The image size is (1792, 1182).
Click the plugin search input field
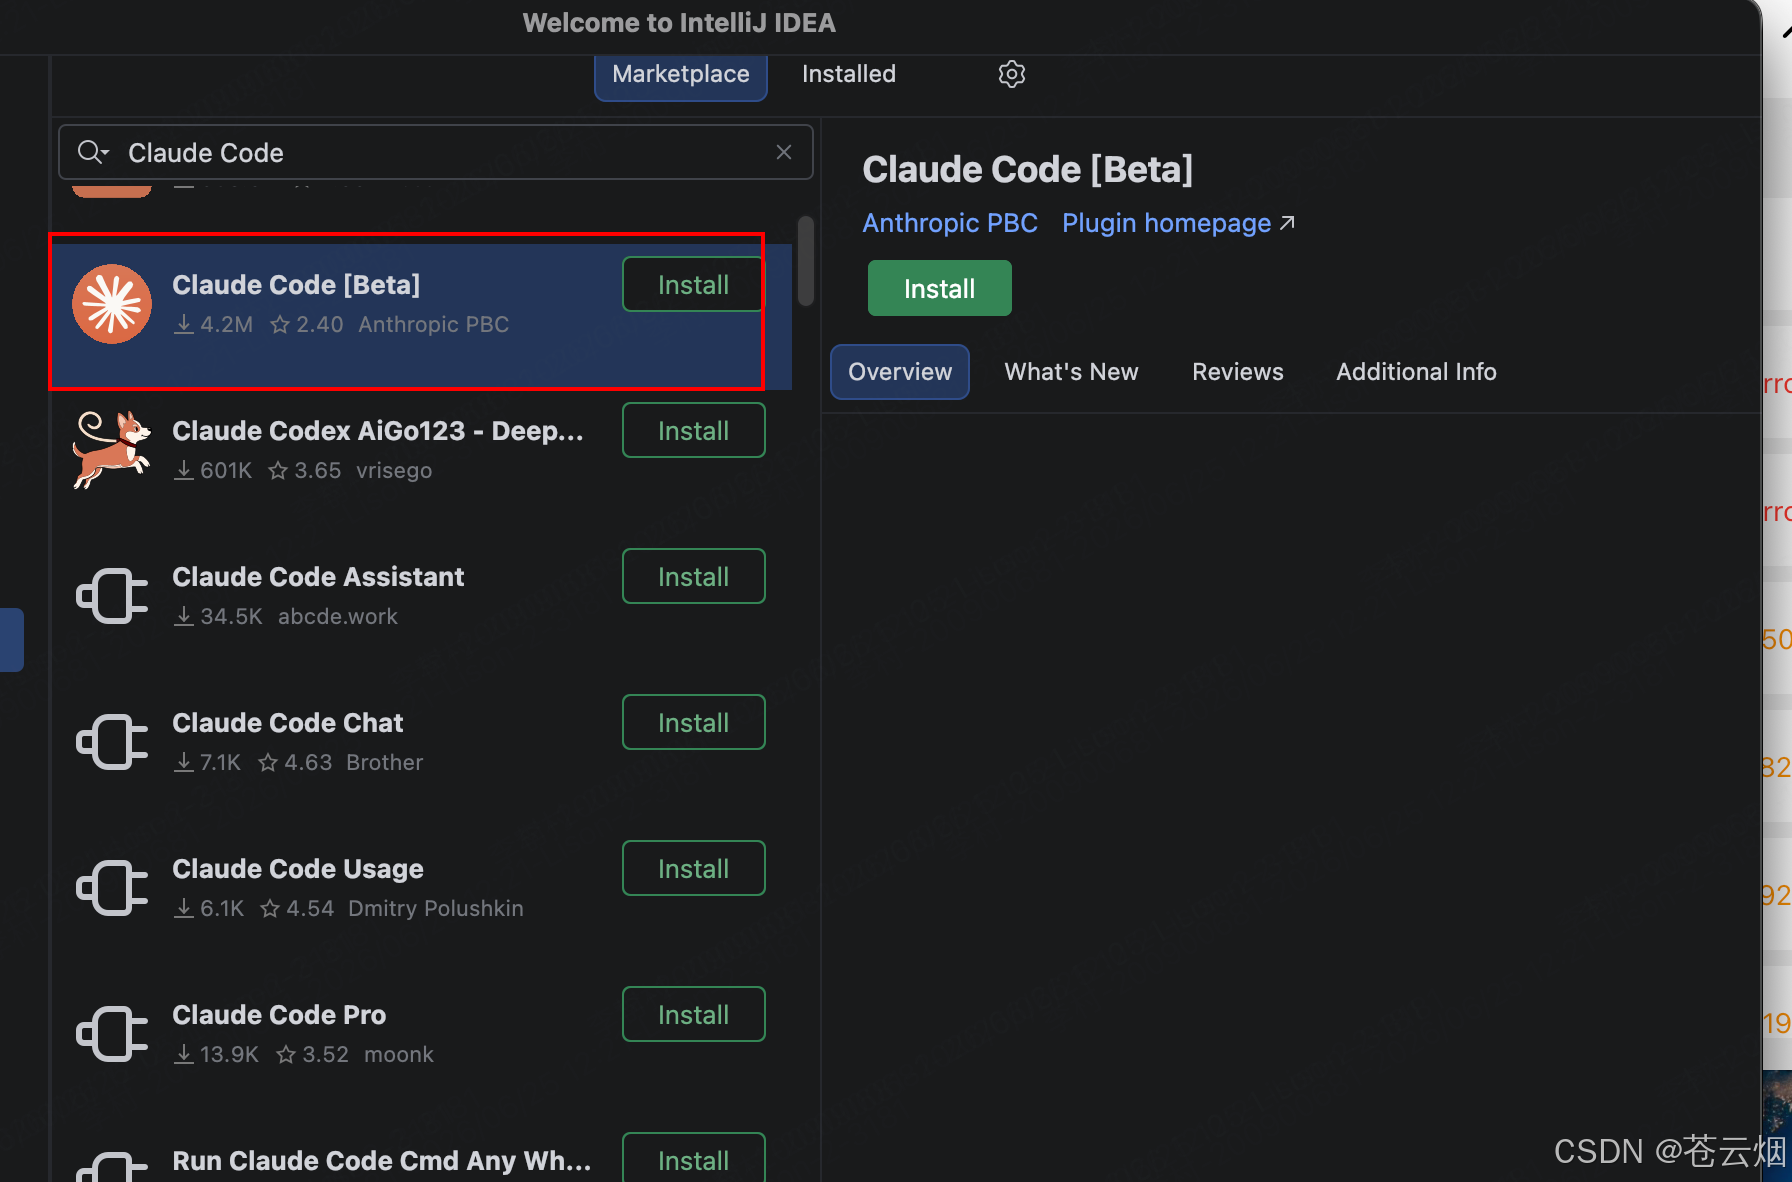[436, 152]
